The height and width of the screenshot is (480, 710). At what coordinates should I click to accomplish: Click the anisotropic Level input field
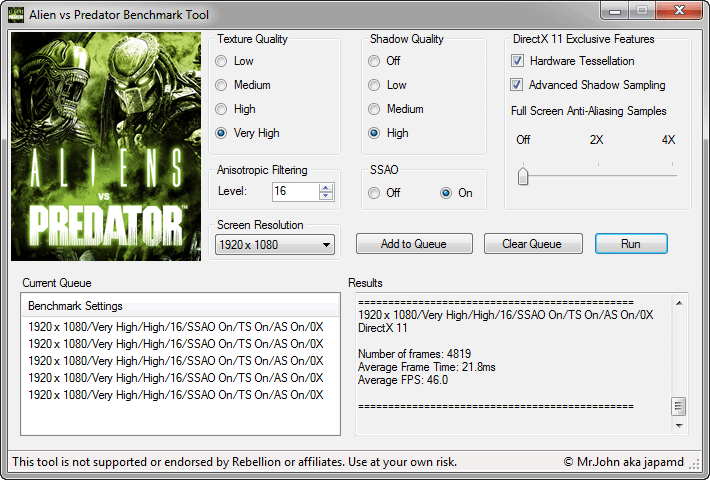(295, 192)
